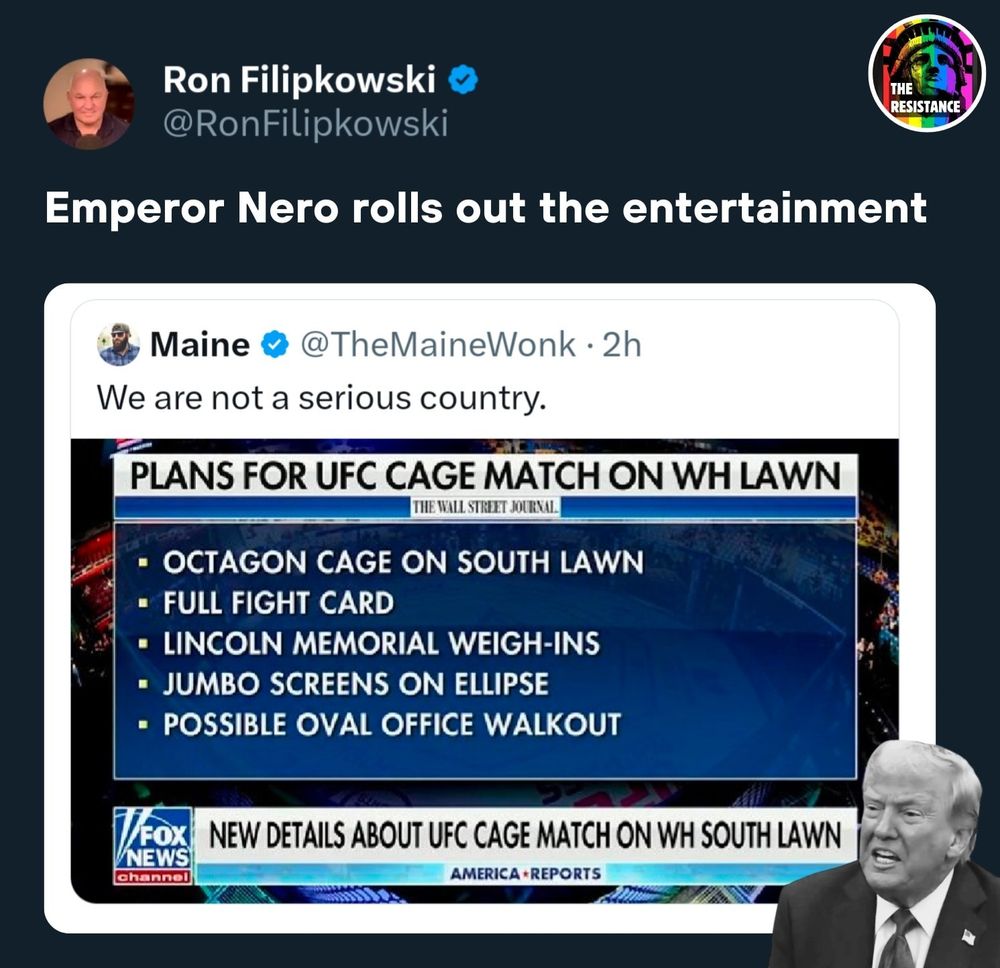Open the @TheMaineWonk handle
1000x968 pixels.
(x=438, y=344)
